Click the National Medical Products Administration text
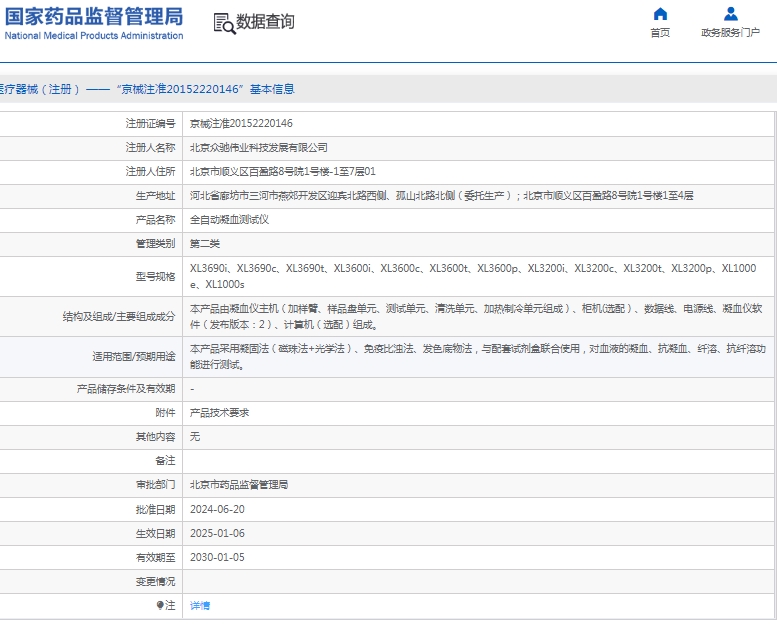The height and width of the screenshot is (626, 777). pos(93,36)
